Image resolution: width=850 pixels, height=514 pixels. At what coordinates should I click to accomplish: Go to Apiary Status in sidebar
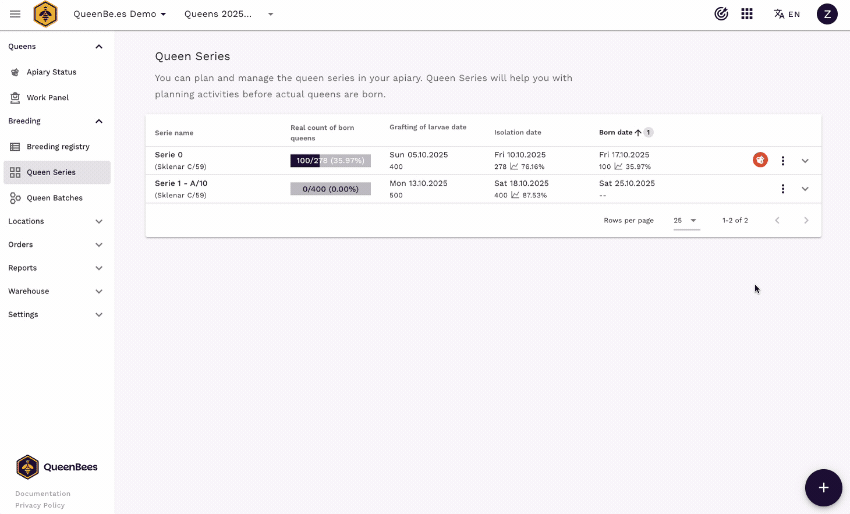tap(51, 72)
